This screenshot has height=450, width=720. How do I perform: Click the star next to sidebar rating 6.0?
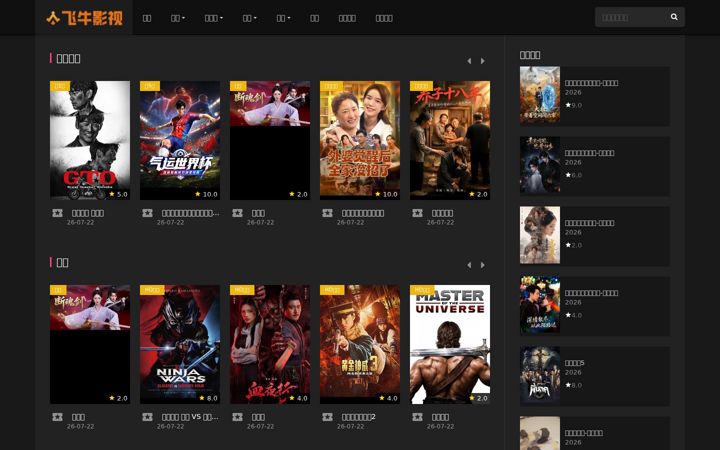(568, 175)
